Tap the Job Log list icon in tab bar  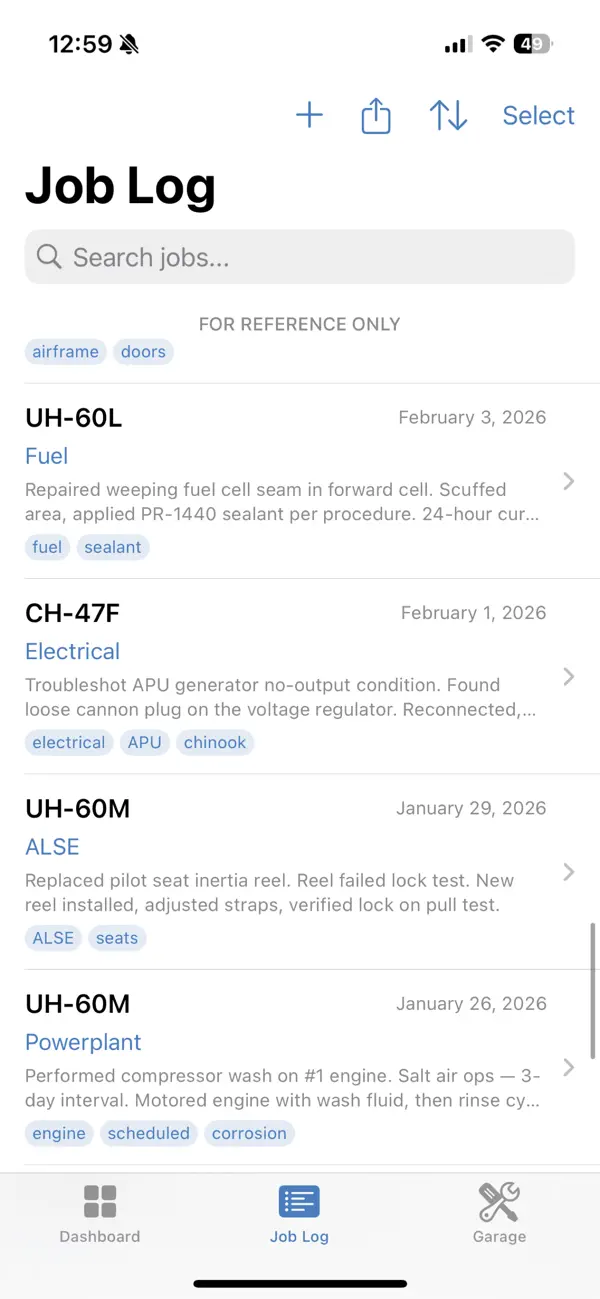pyautogui.click(x=299, y=1201)
